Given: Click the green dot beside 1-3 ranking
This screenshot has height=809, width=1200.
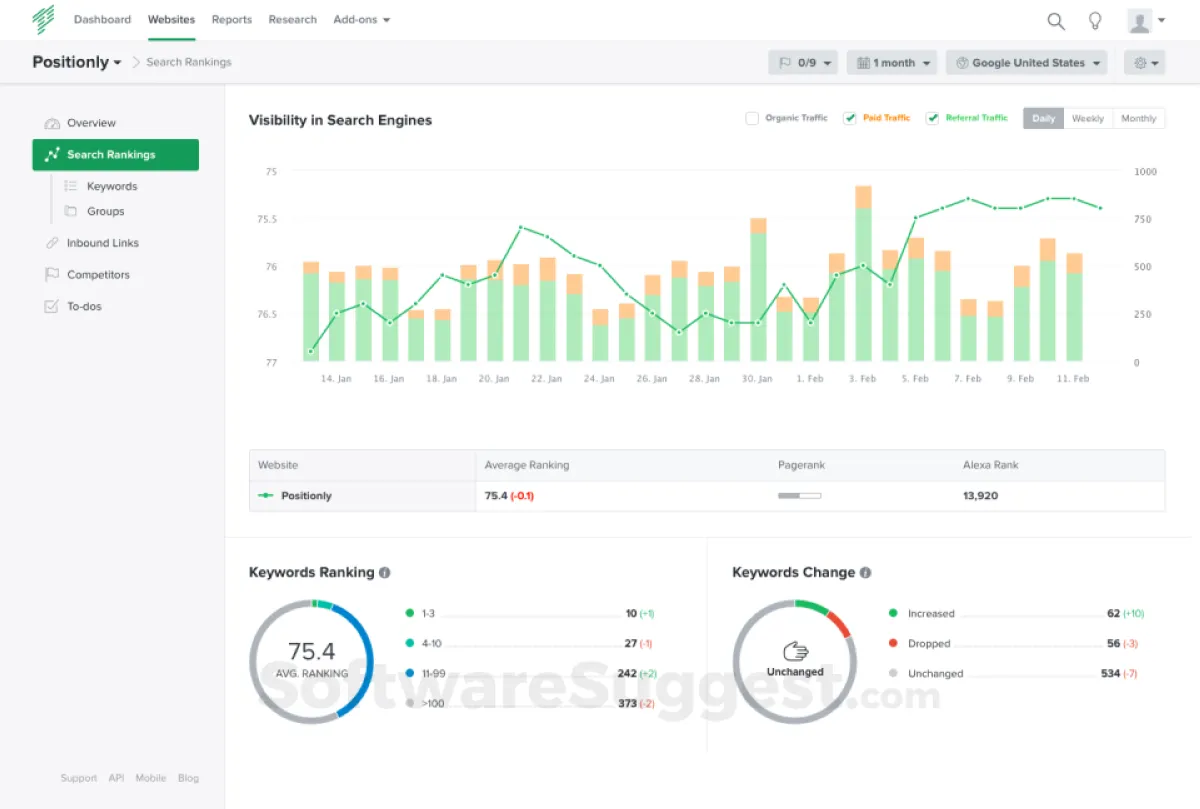Looking at the screenshot, I should click(410, 613).
